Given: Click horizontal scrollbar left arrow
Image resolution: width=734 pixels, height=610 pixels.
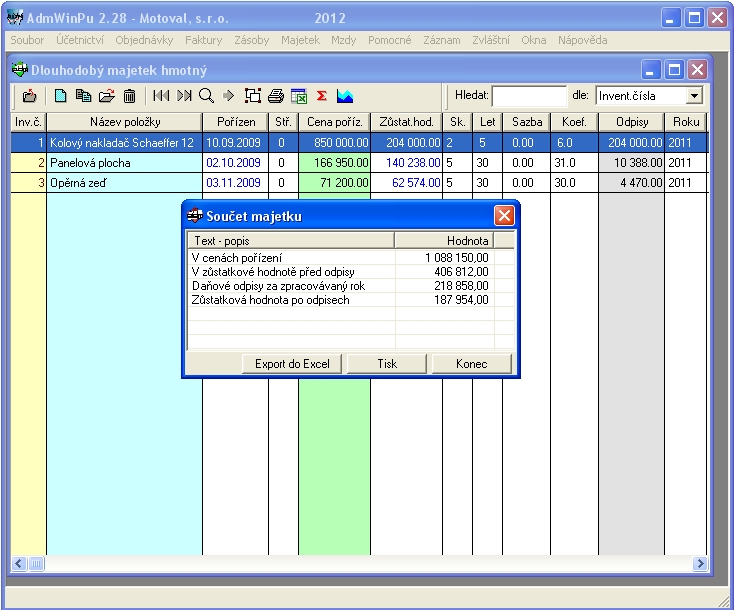Looking at the screenshot, I should tap(19, 563).
